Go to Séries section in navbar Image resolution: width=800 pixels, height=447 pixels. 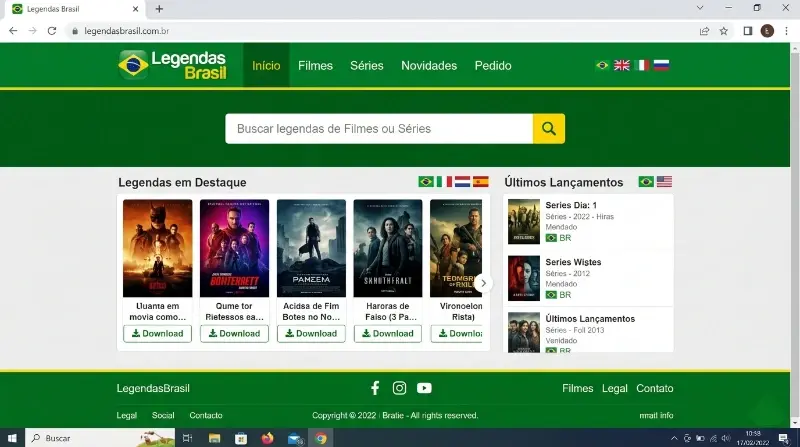pyautogui.click(x=367, y=65)
